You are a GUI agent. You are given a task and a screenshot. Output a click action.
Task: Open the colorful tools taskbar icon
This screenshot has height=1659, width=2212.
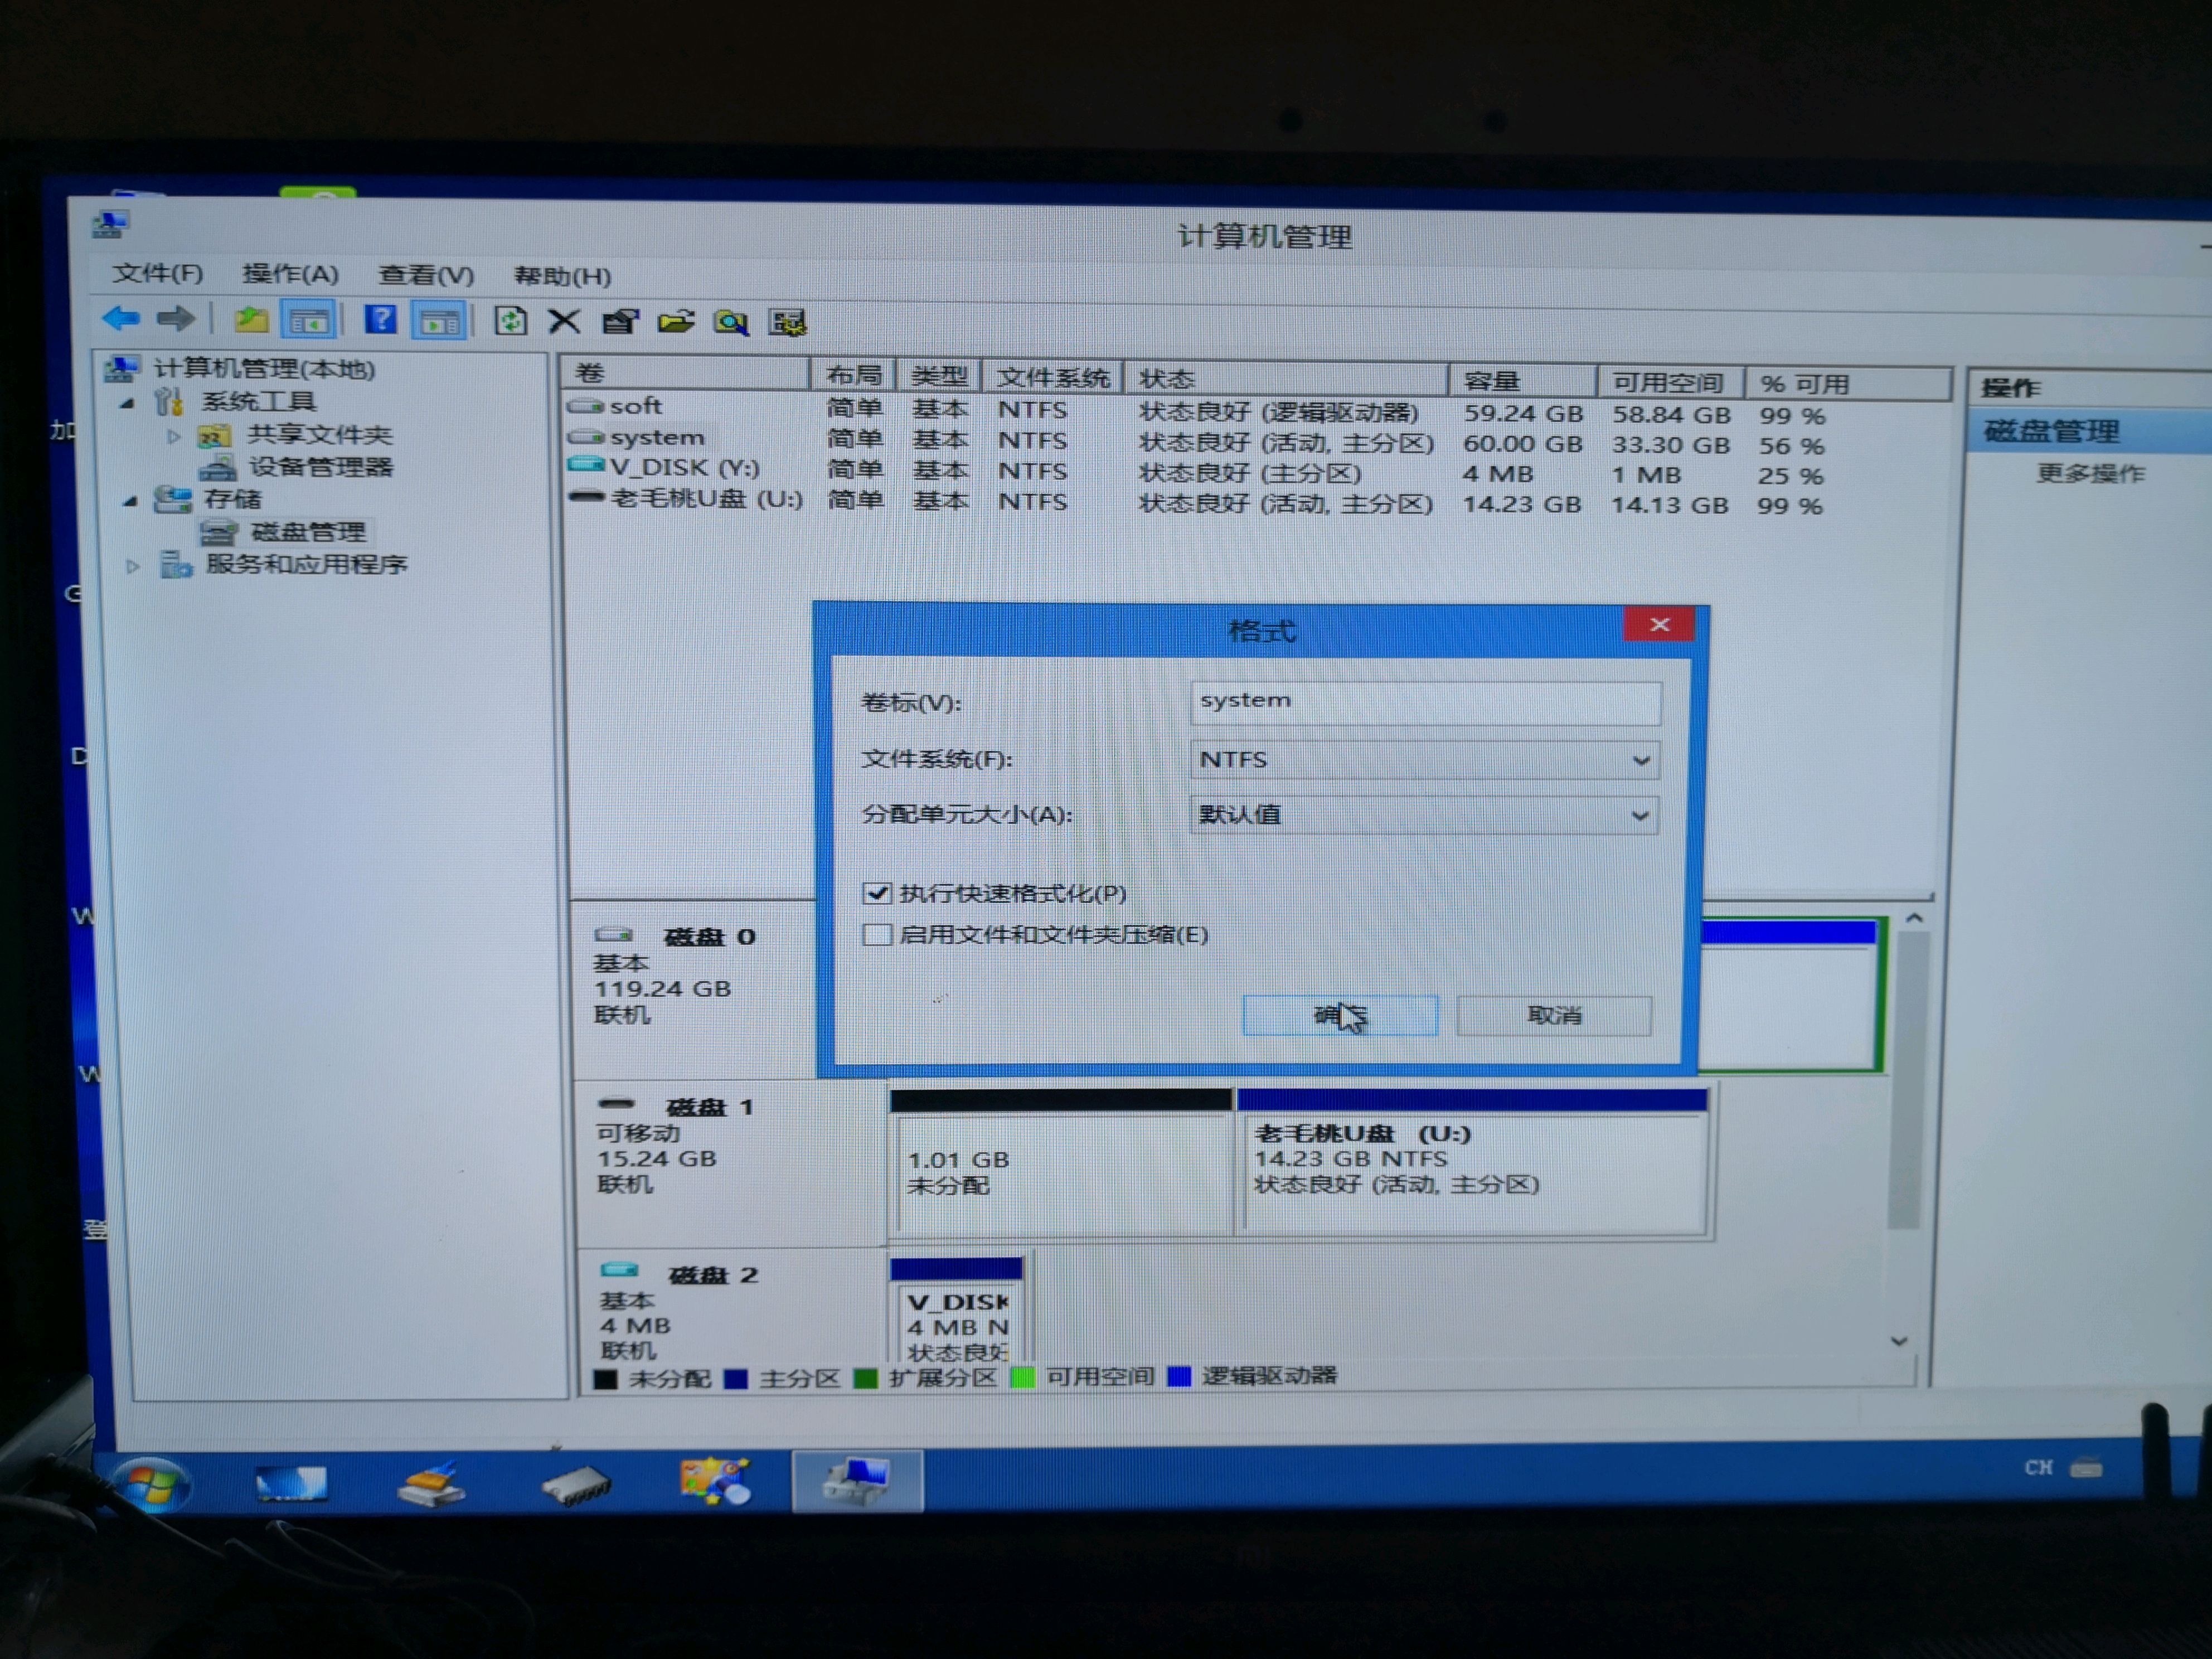coord(715,1481)
